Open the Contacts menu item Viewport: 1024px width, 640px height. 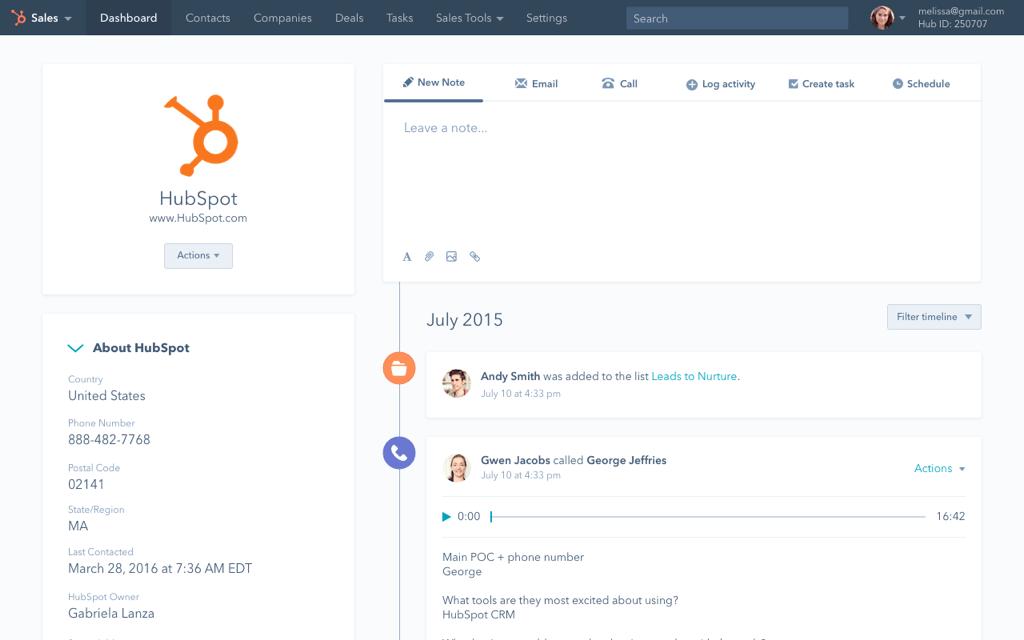[208, 18]
